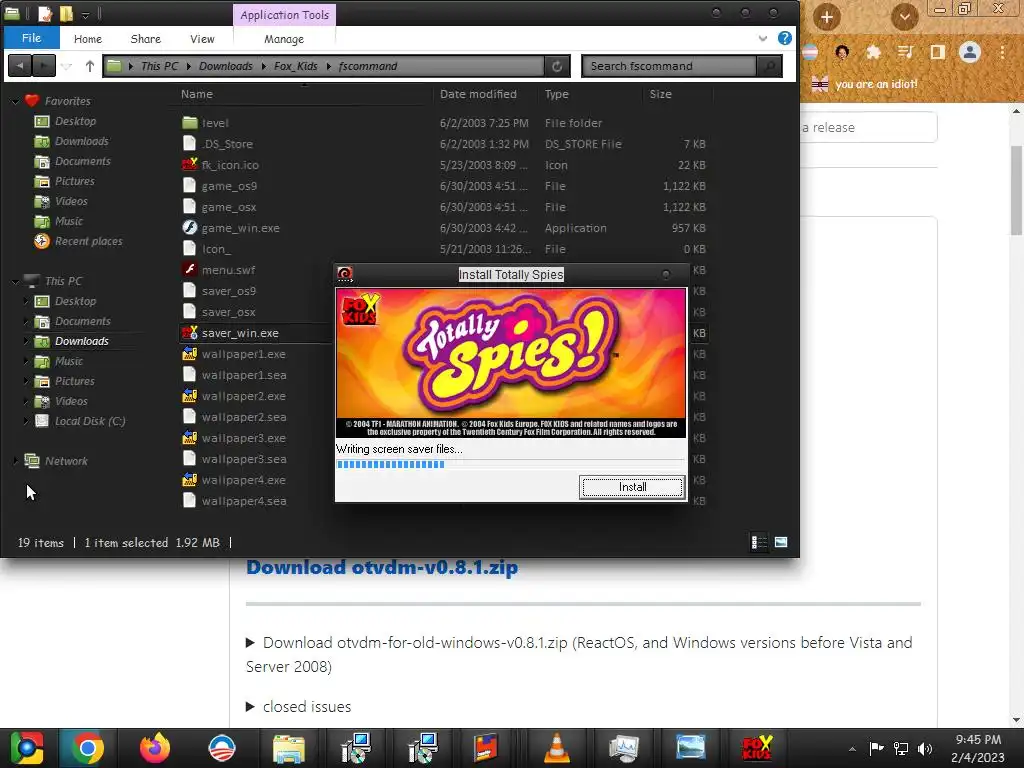1024x768 pixels.
Task: Open the browser profile avatar icon
Action: [x=970, y=52]
